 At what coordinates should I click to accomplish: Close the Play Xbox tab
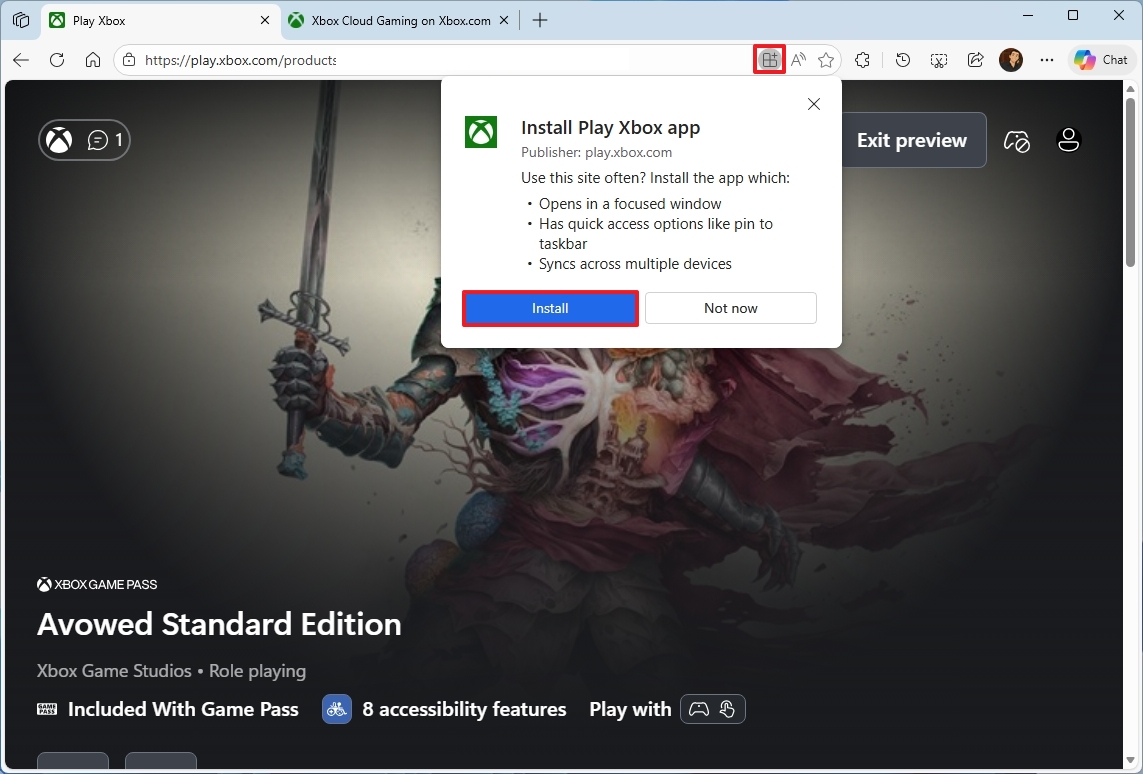pyautogui.click(x=265, y=20)
